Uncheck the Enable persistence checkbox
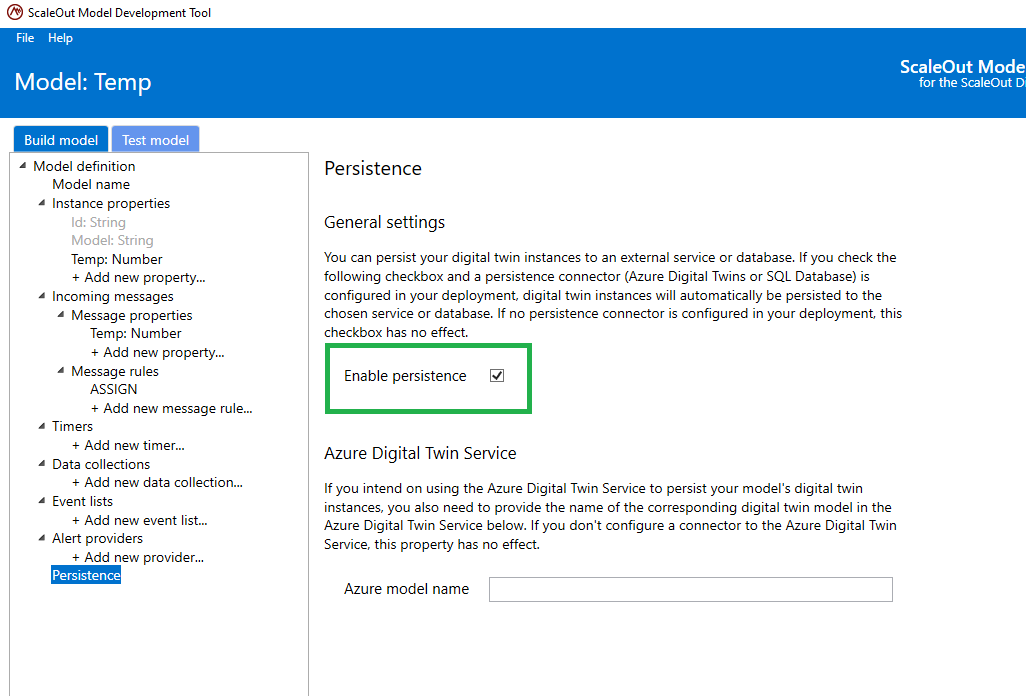The height and width of the screenshot is (696, 1026). pyautogui.click(x=497, y=375)
